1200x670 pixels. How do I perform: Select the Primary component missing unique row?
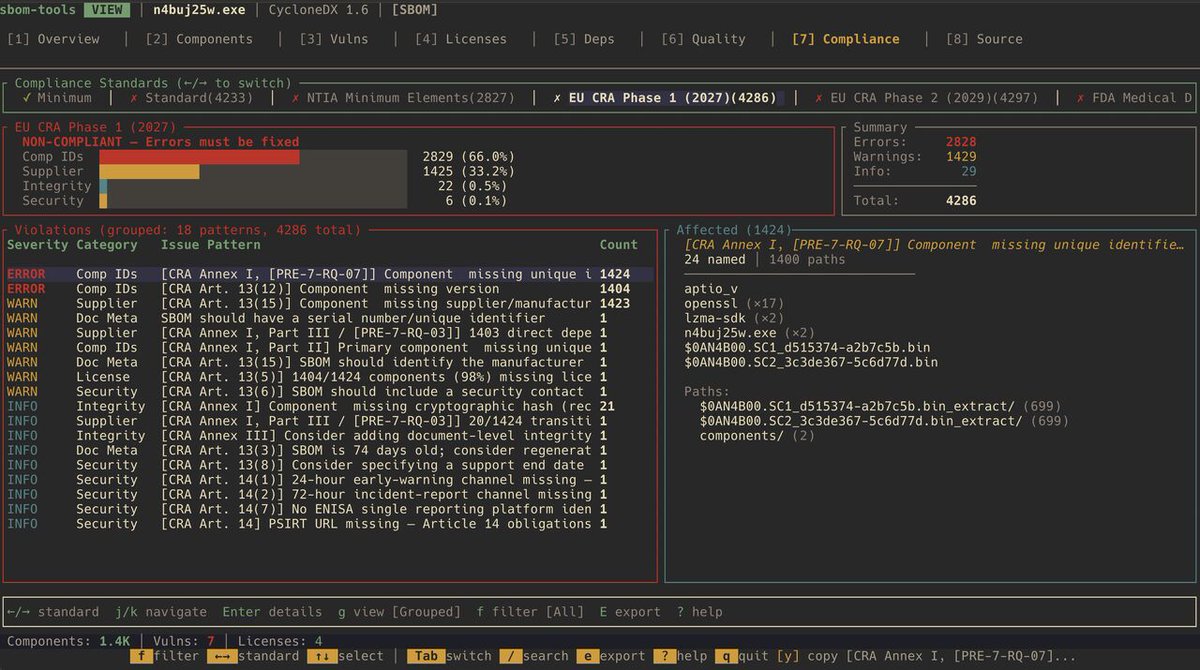pos(329,348)
